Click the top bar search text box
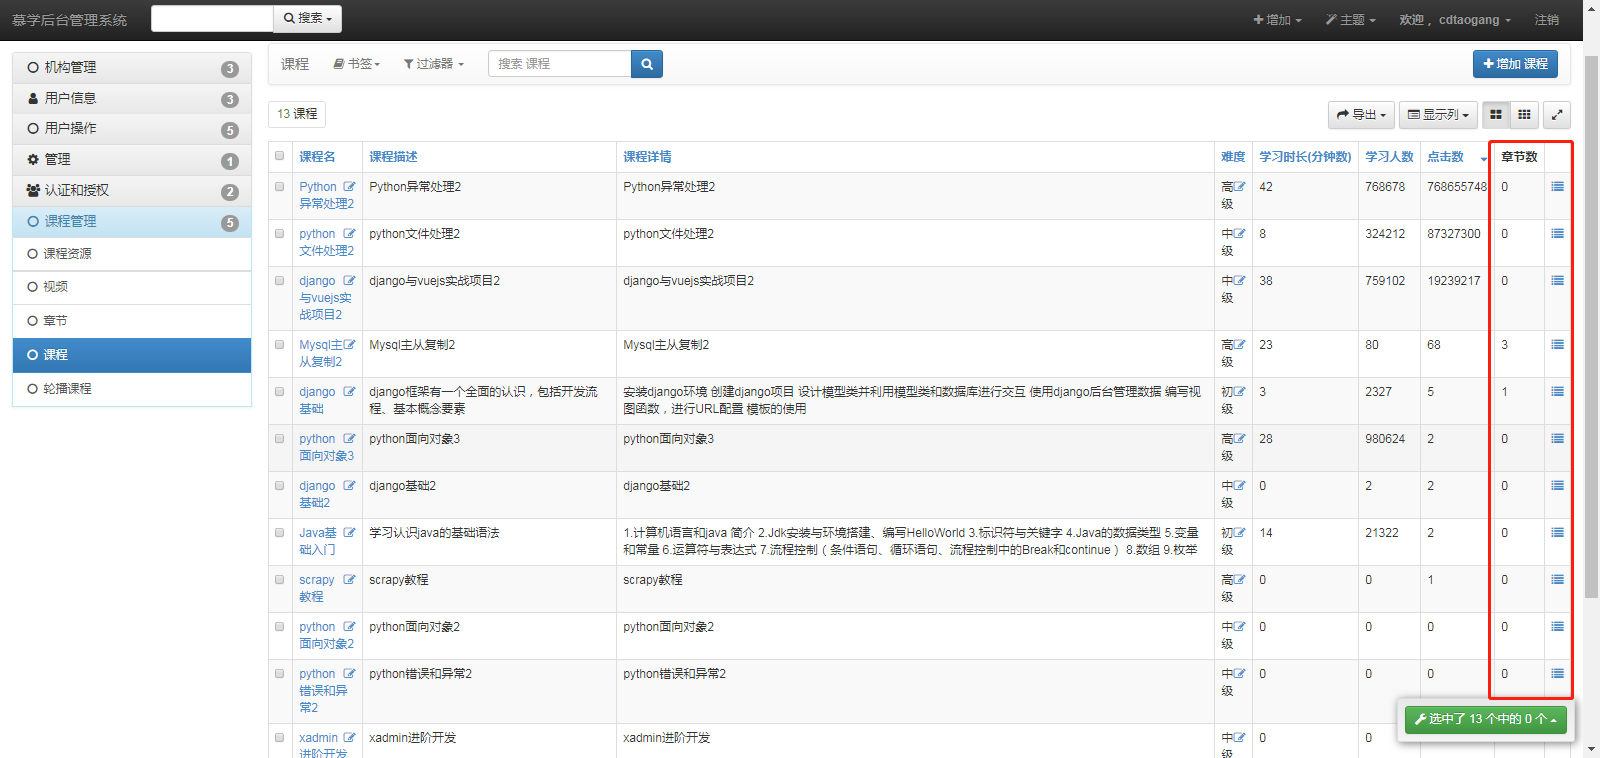This screenshot has width=1600, height=758. 212,19
